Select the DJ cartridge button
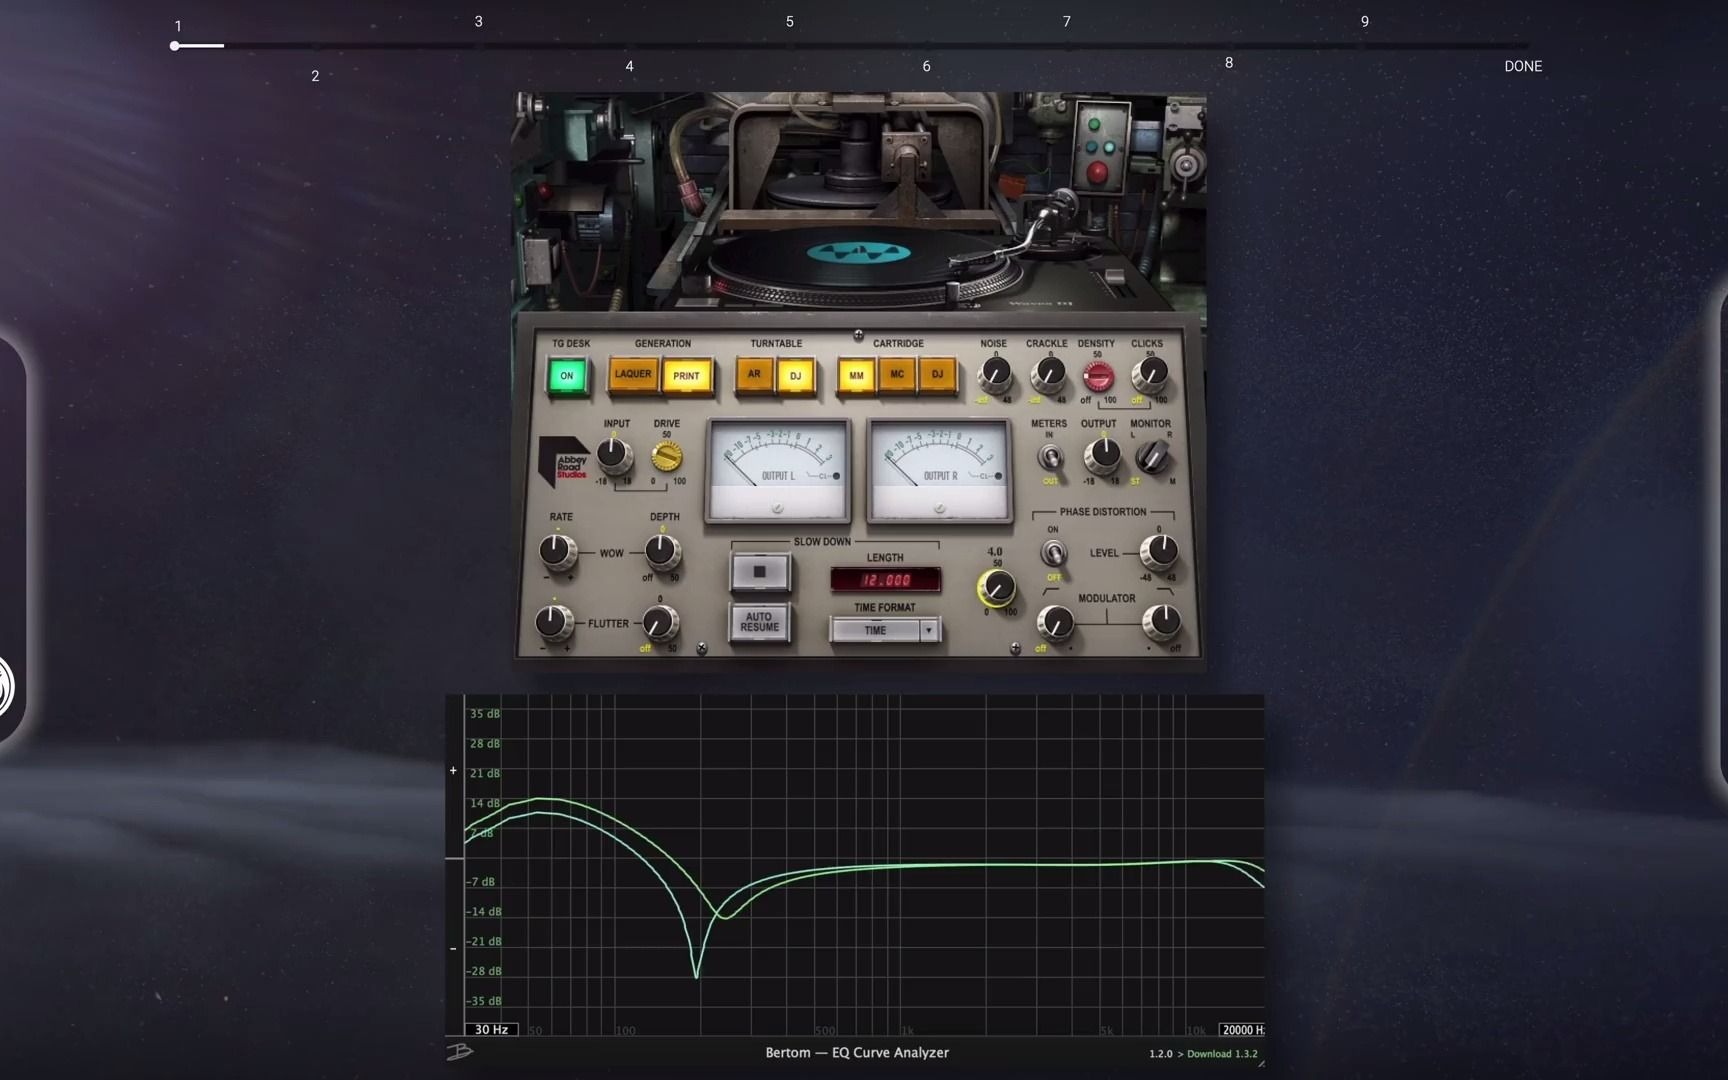 pyautogui.click(x=937, y=375)
